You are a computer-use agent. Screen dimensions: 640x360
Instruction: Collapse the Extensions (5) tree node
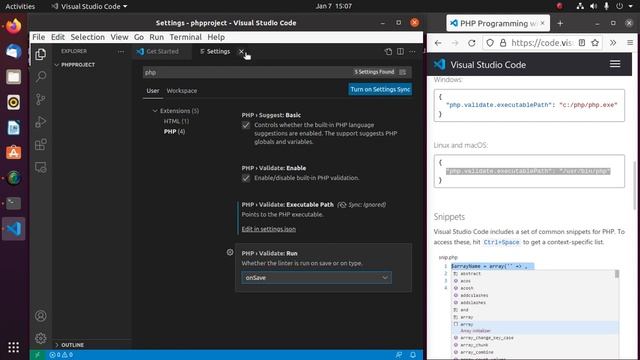point(155,111)
